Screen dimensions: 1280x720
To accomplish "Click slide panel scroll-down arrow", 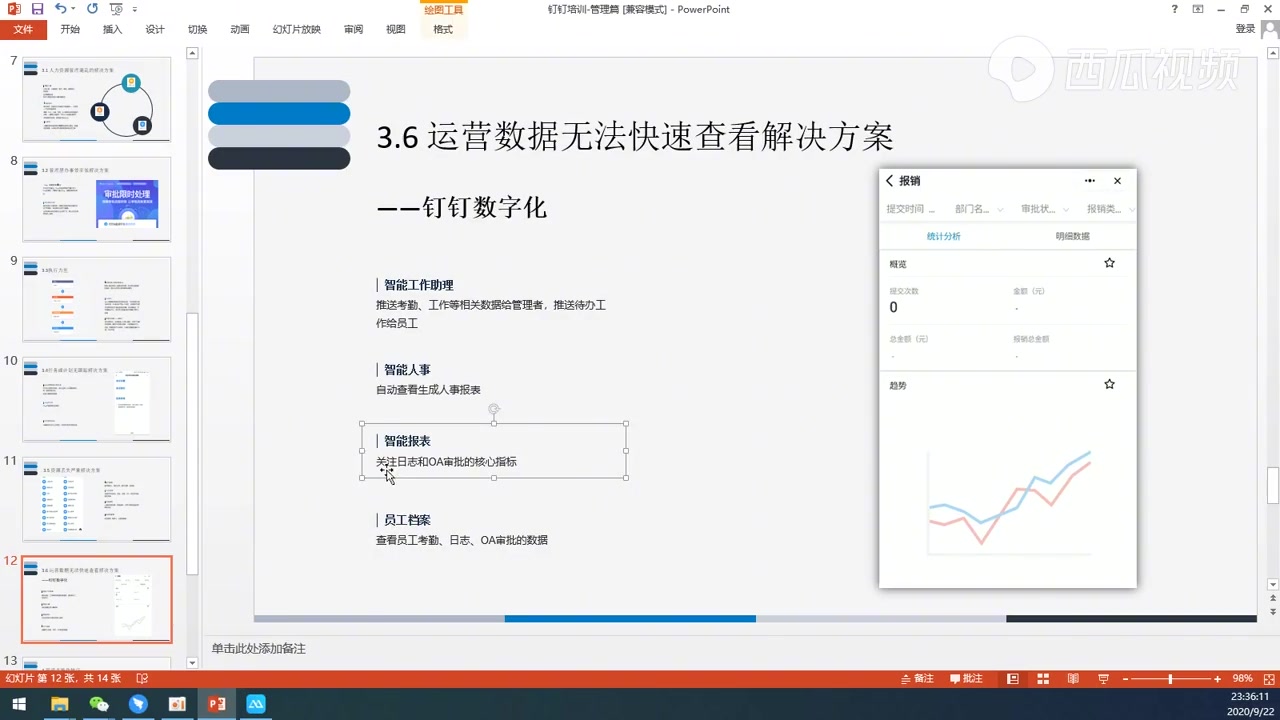I will click(x=194, y=662).
